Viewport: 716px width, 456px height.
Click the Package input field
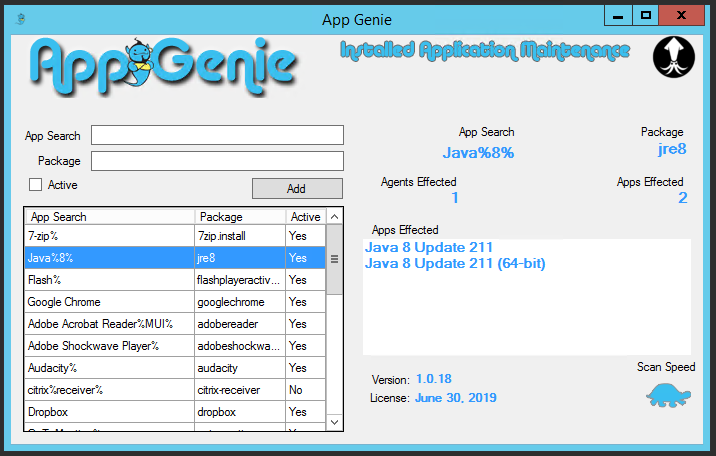click(x=217, y=161)
